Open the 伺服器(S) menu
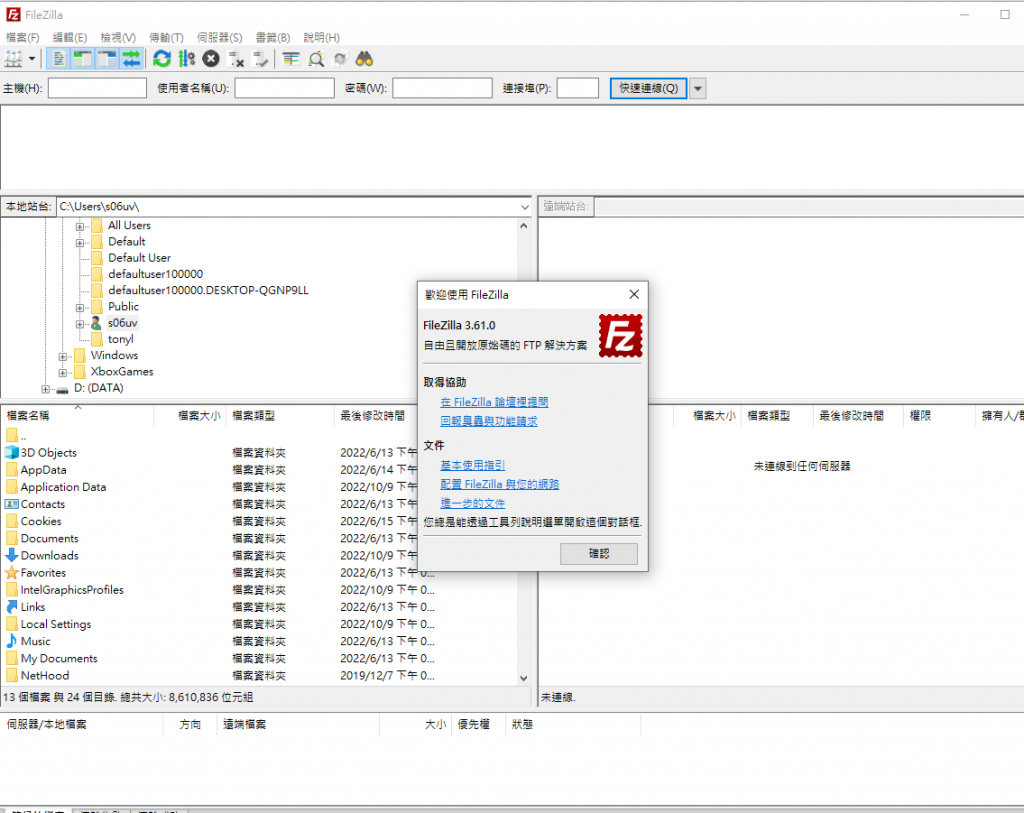This screenshot has height=813, width=1024. [x=219, y=38]
